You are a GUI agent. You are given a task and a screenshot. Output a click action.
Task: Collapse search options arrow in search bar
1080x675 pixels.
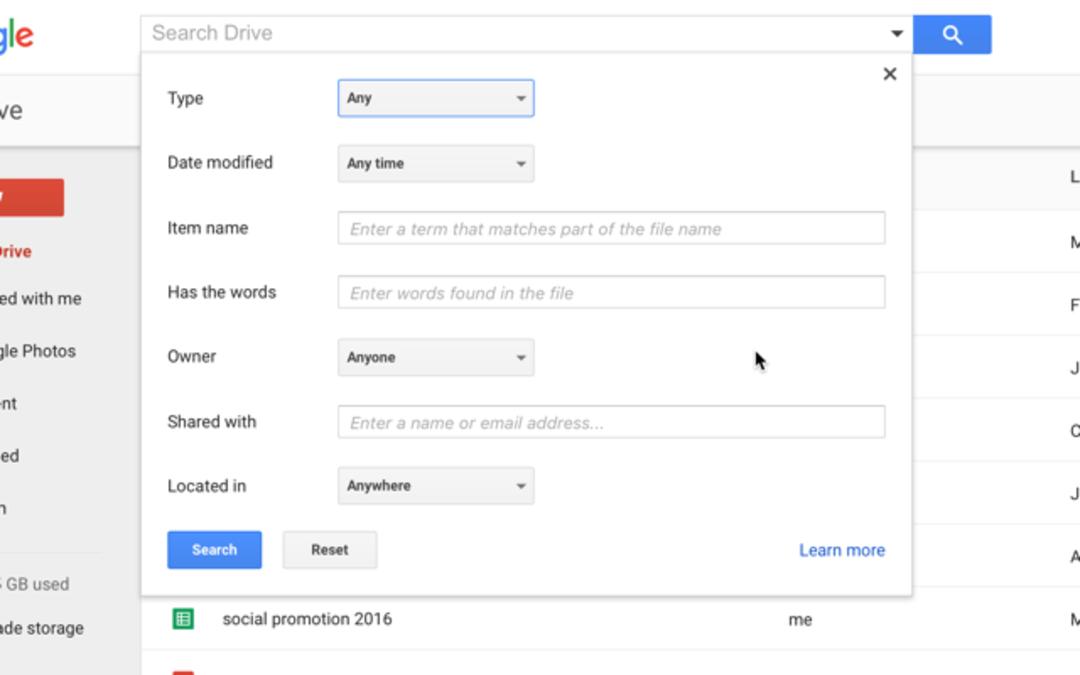pos(896,33)
